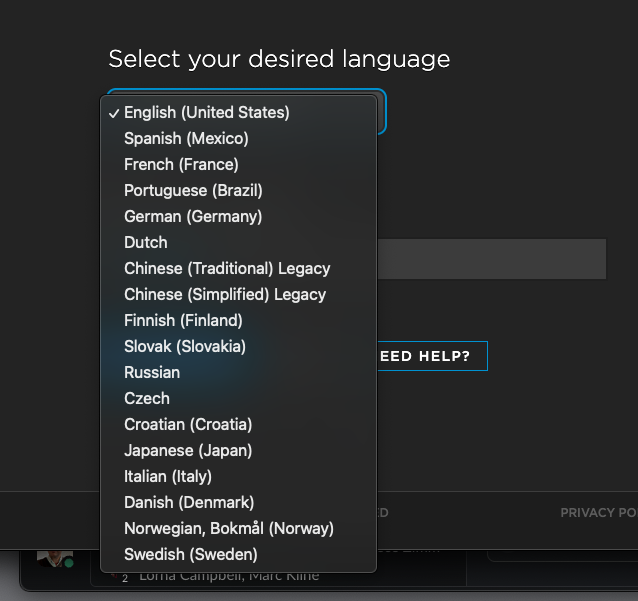Select English (United States) from the language list
The height and width of the screenshot is (601, 638).
pyautogui.click(x=207, y=112)
